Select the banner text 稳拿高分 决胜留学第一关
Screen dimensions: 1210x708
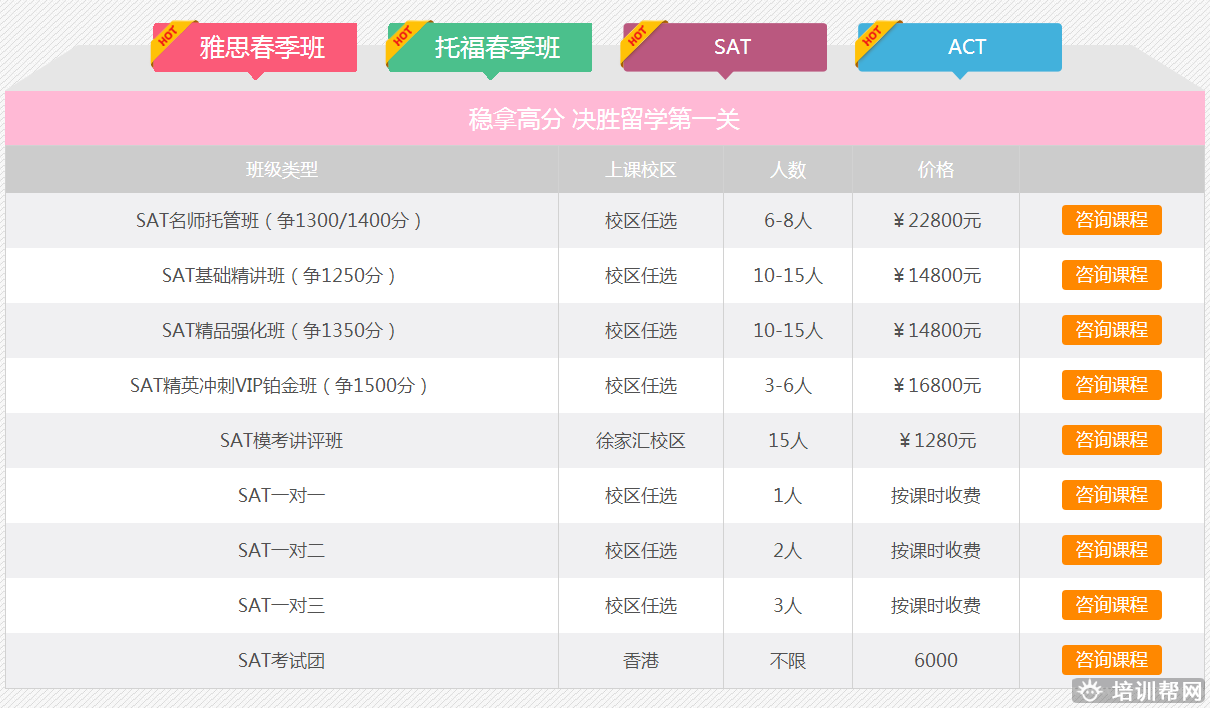click(x=605, y=120)
